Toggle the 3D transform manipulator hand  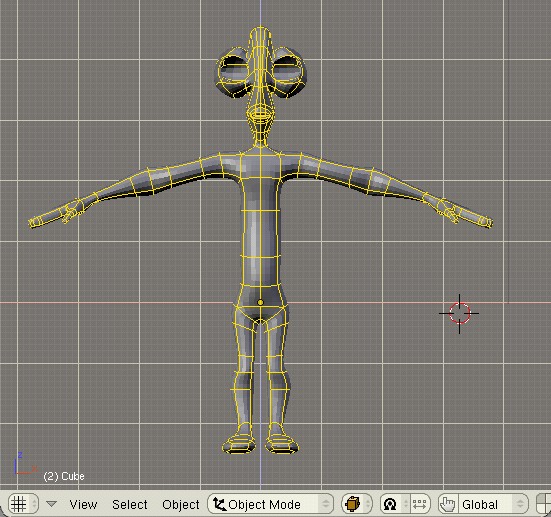tap(448, 504)
